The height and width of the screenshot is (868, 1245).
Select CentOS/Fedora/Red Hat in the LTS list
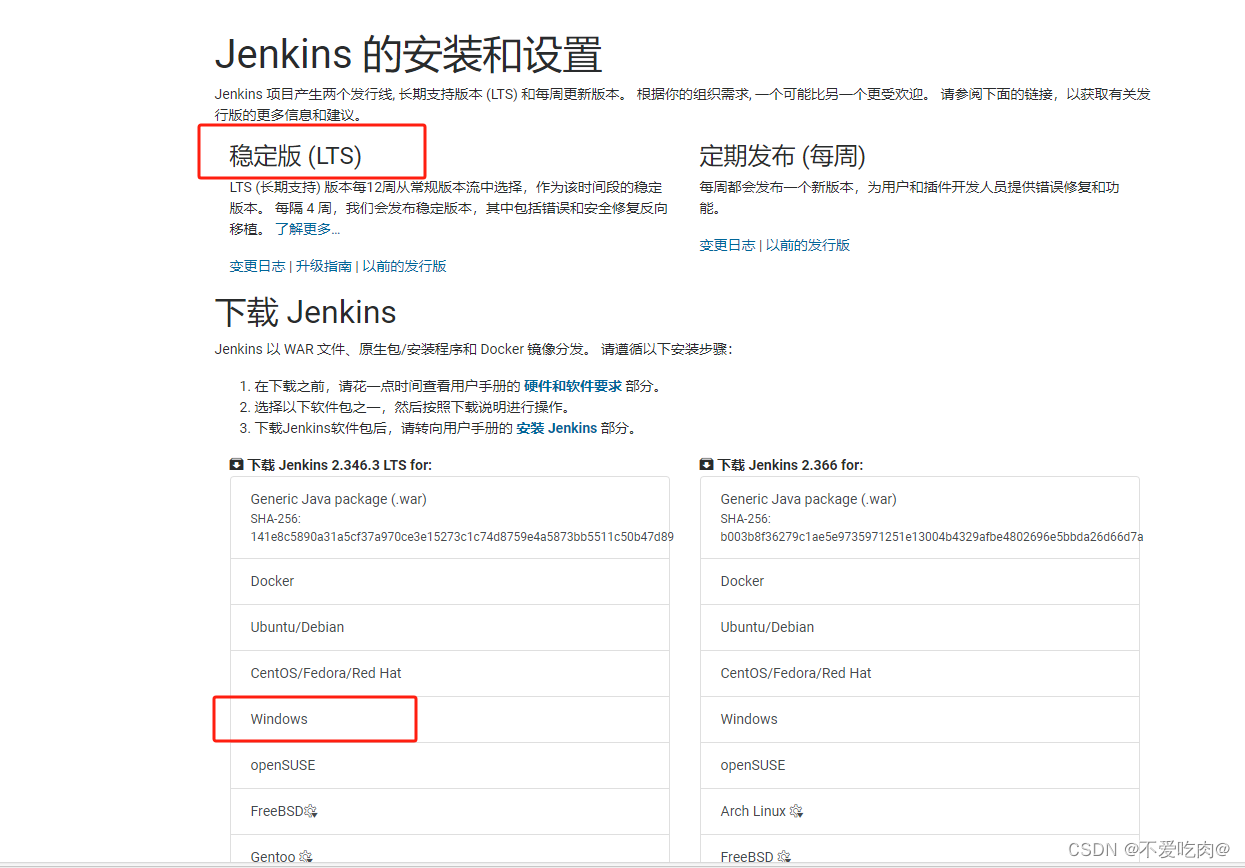click(450, 673)
